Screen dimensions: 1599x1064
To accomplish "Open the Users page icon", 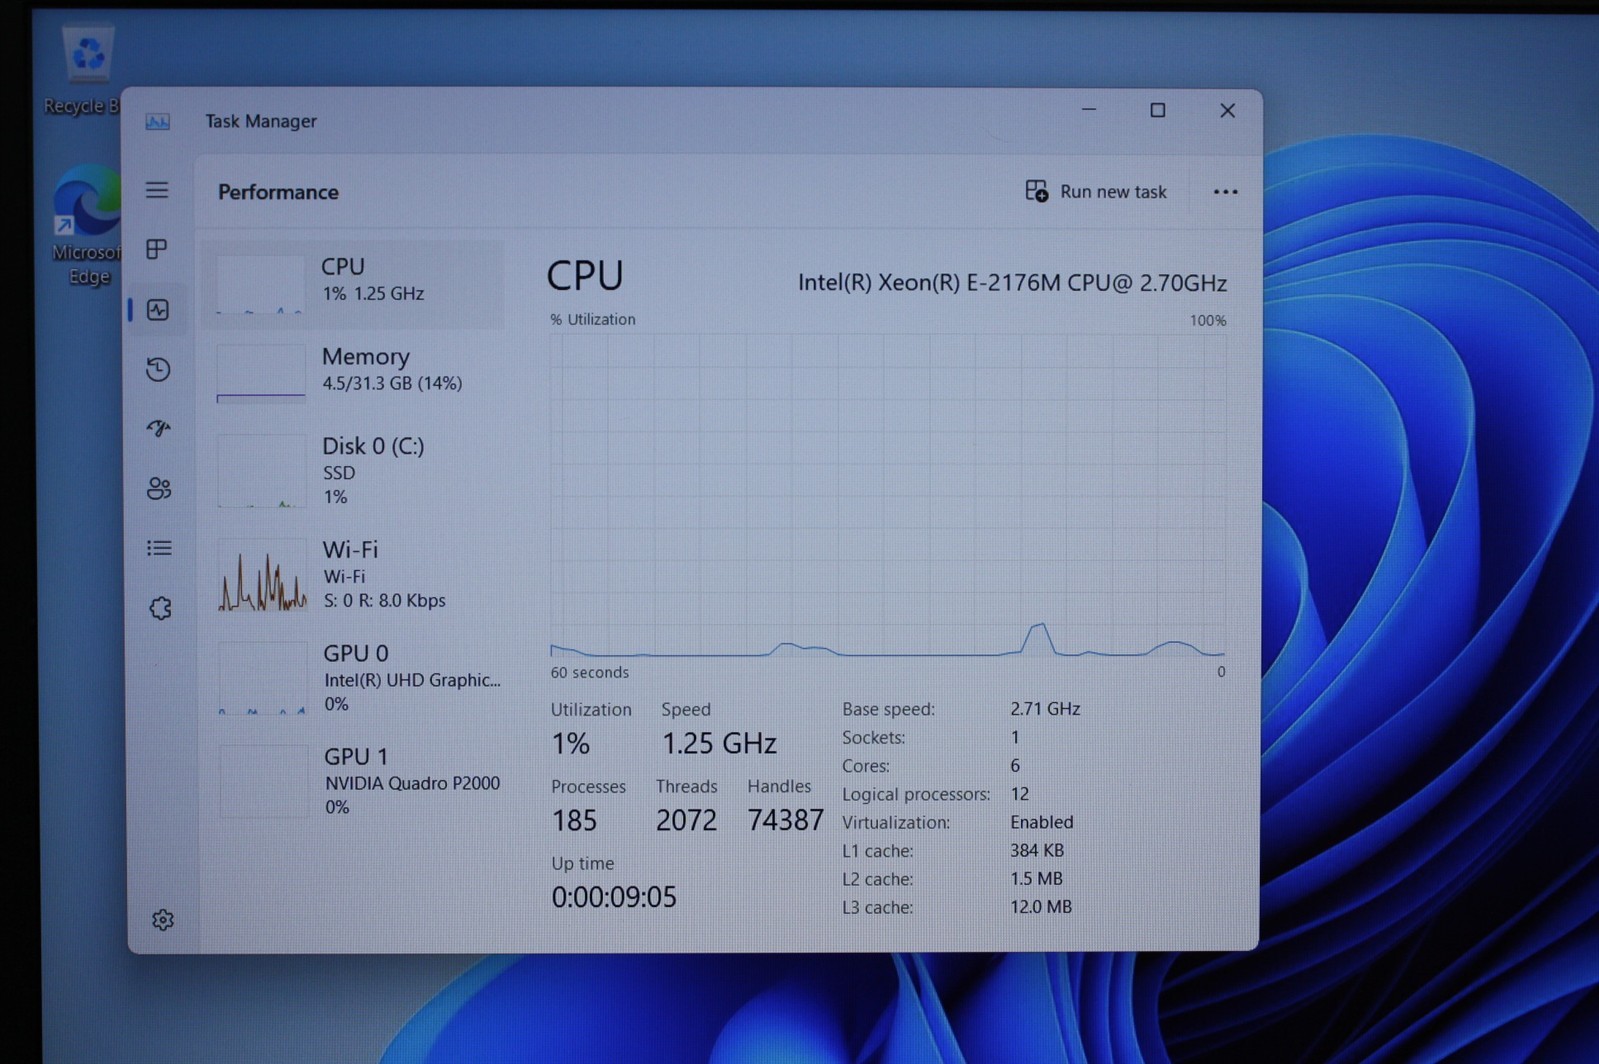I will [159, 488].
